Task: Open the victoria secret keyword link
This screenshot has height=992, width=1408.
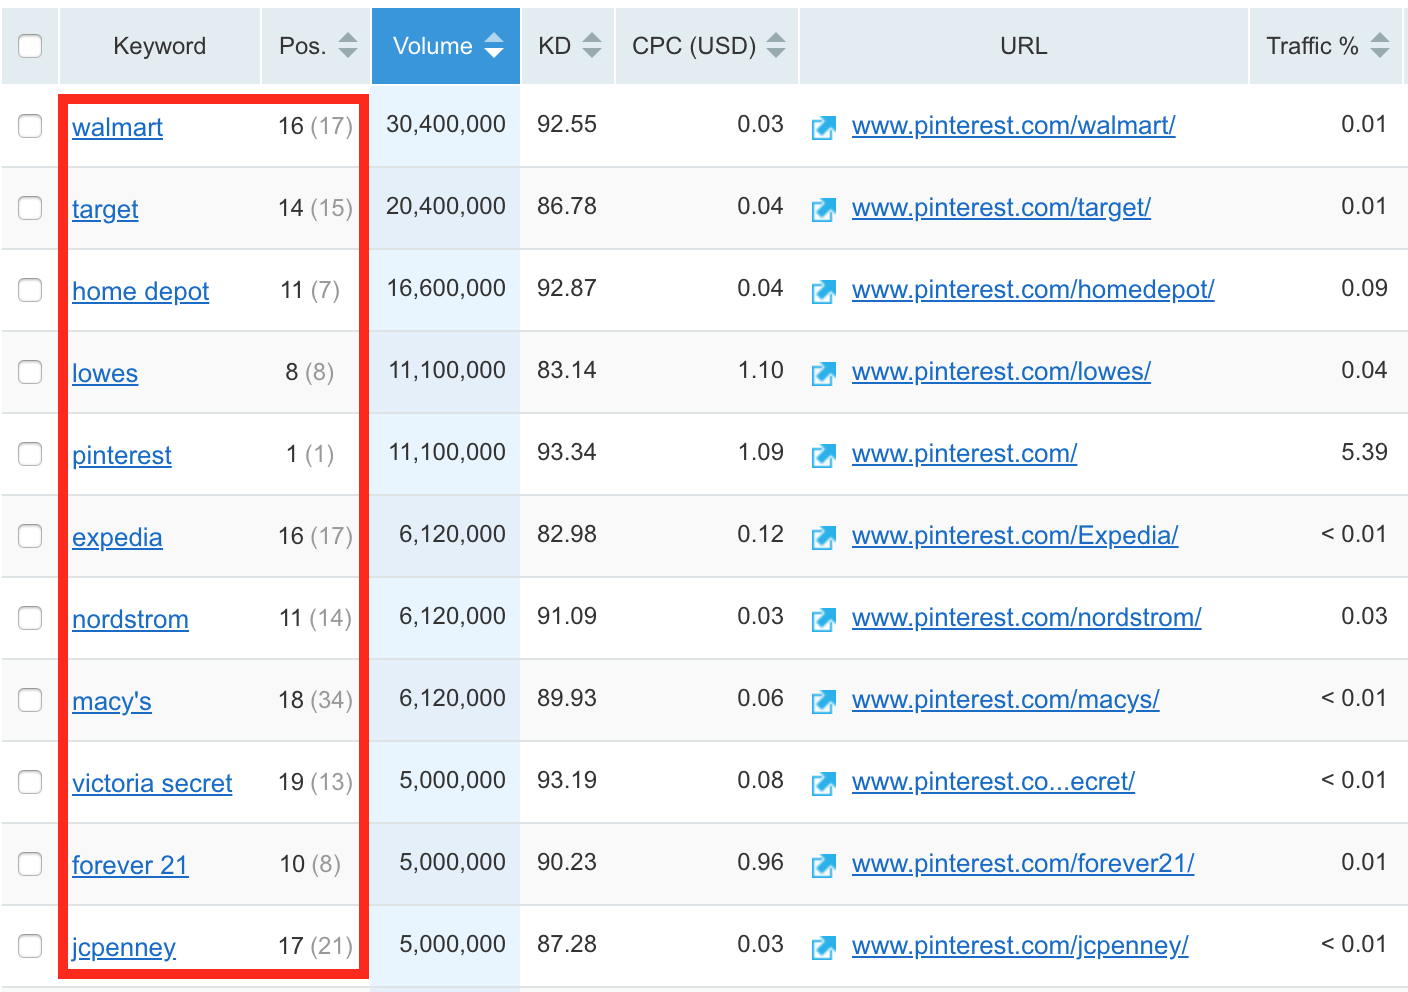Action: 152,784
